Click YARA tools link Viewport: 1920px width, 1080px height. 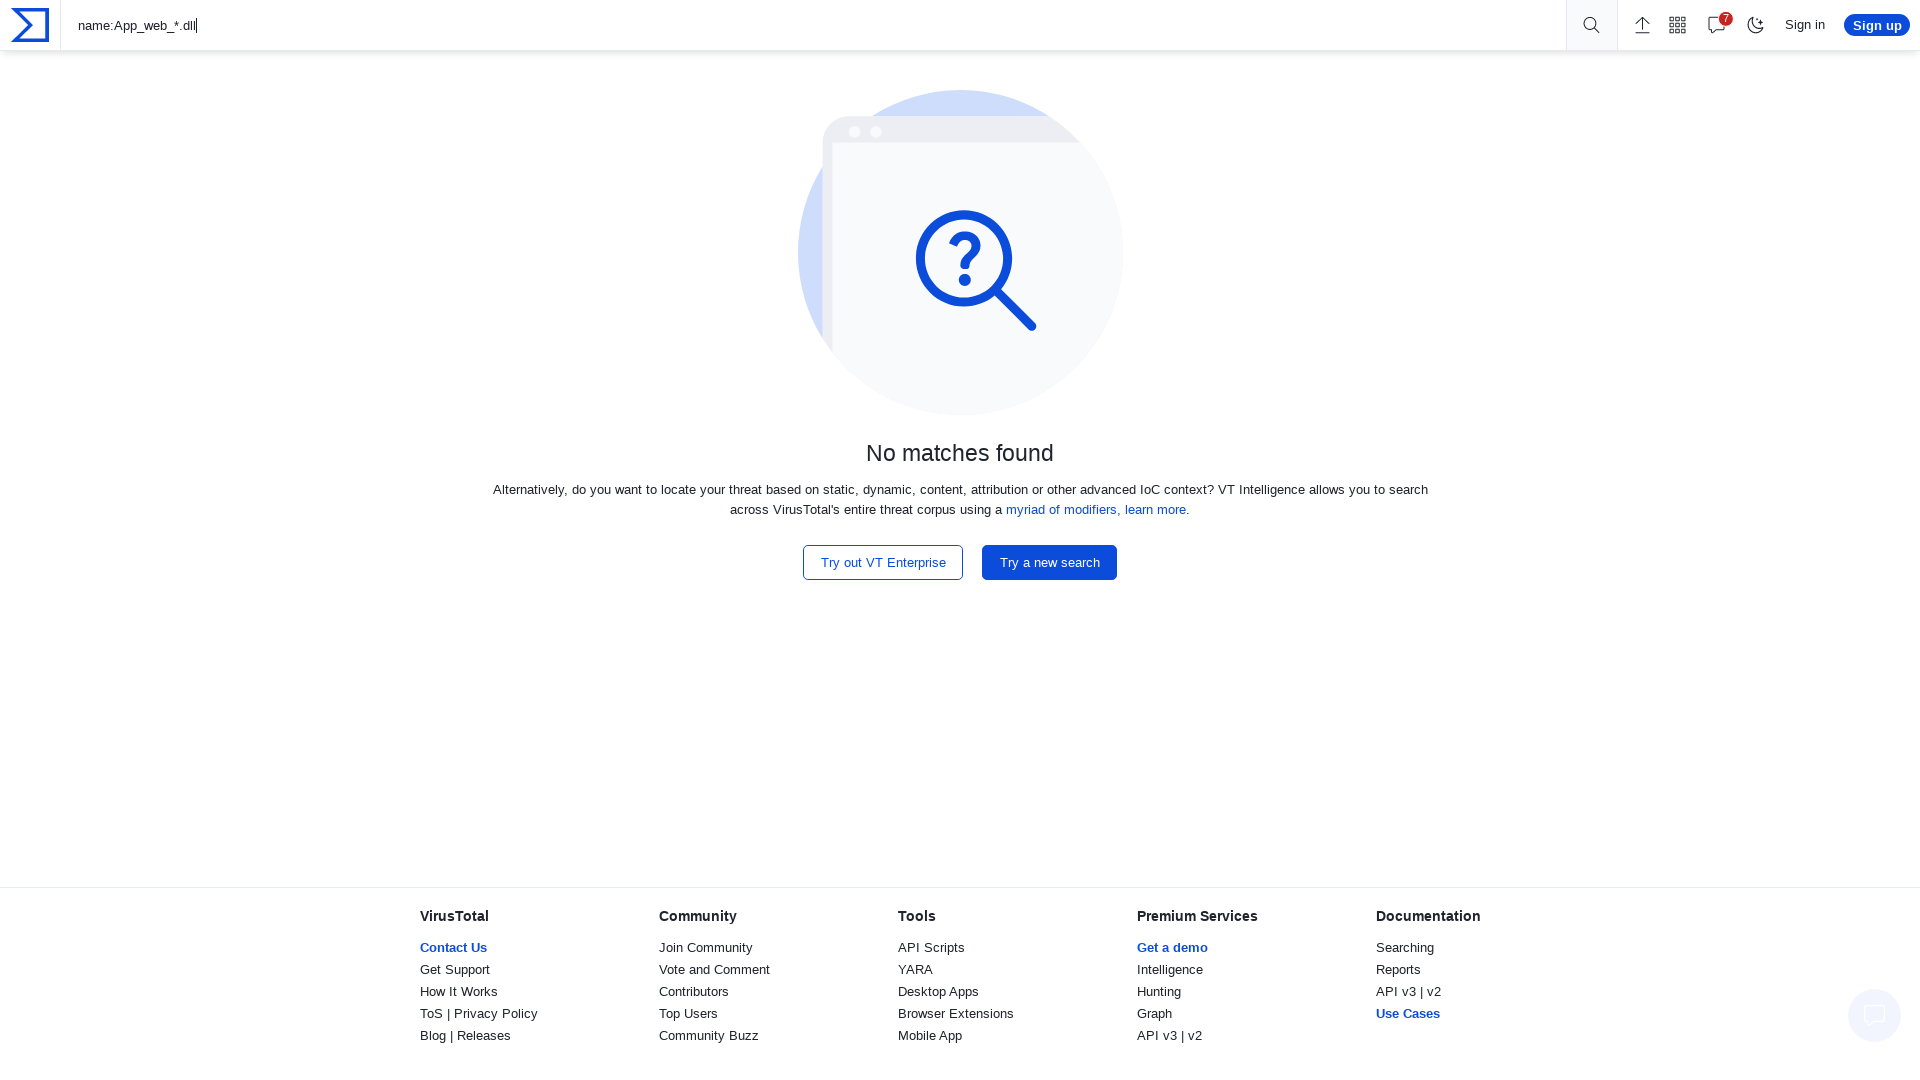[x=915, y=969]
